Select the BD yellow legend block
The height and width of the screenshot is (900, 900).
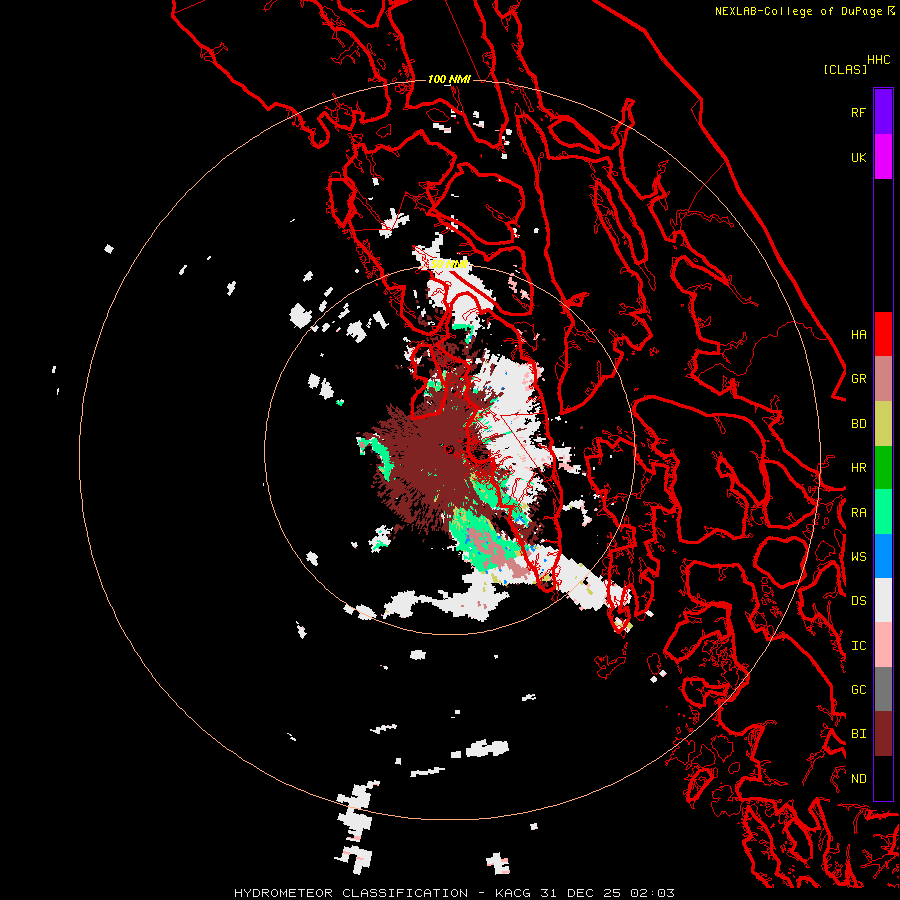click(x=883, y=424)
